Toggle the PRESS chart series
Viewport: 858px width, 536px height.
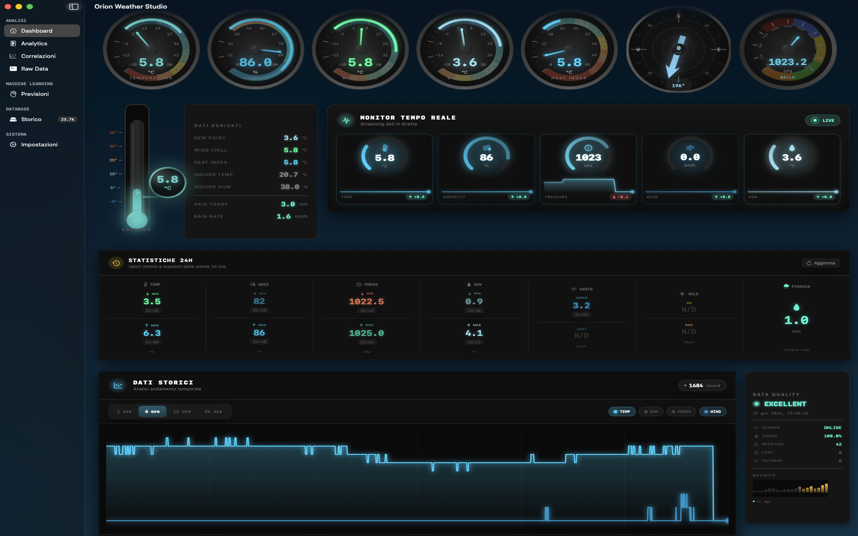point(681,411)
